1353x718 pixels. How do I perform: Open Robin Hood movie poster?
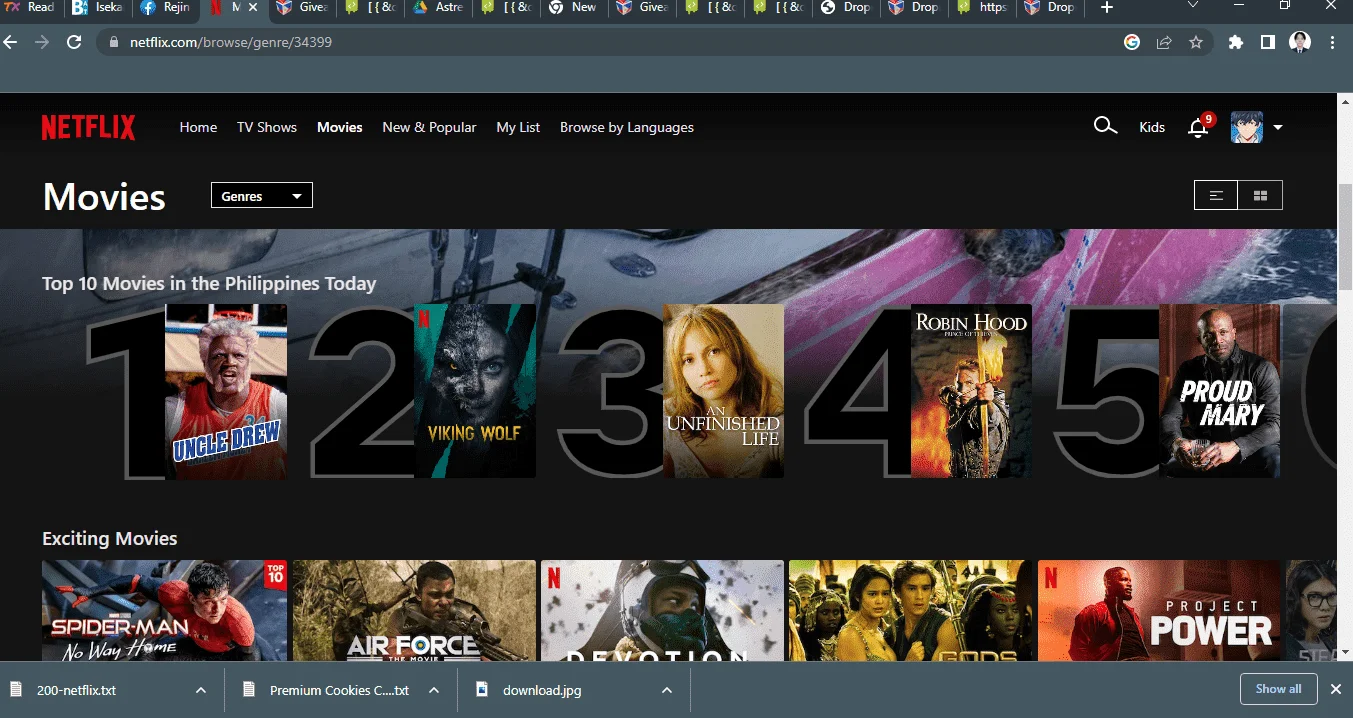pos(971,391)
